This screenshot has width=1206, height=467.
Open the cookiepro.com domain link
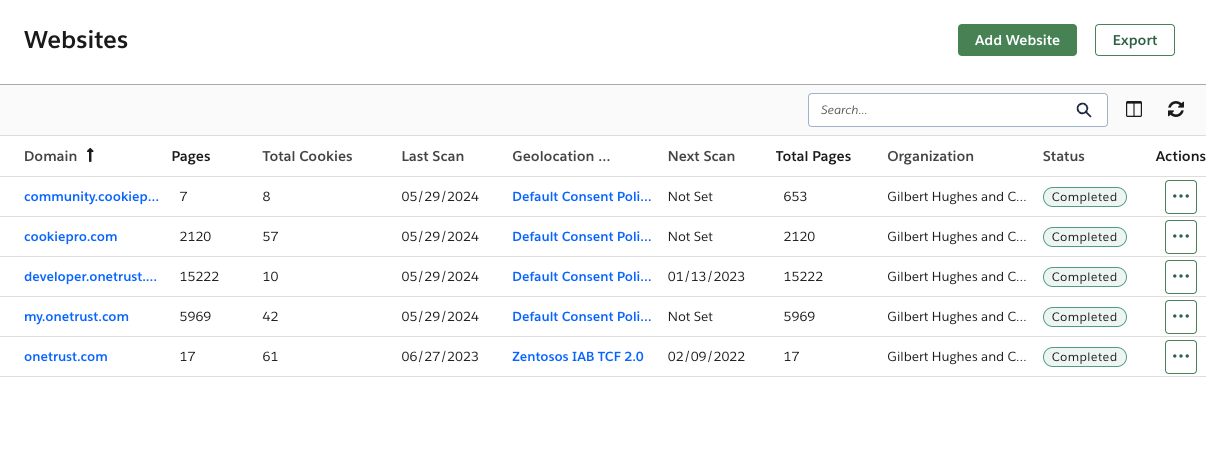pos(71,237)
